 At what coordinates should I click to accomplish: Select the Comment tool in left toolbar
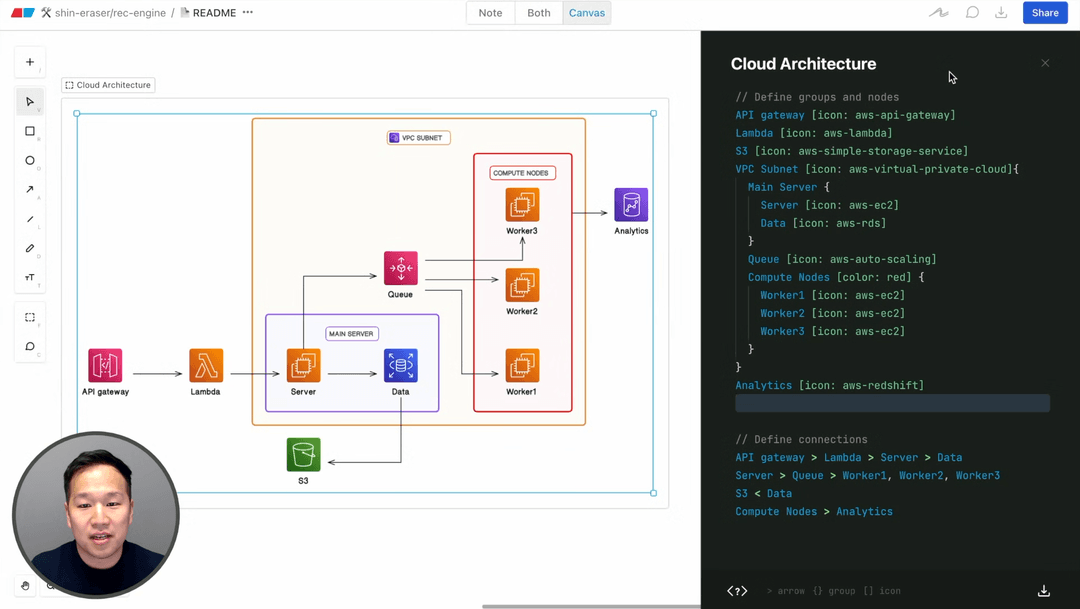coord(30,346)
